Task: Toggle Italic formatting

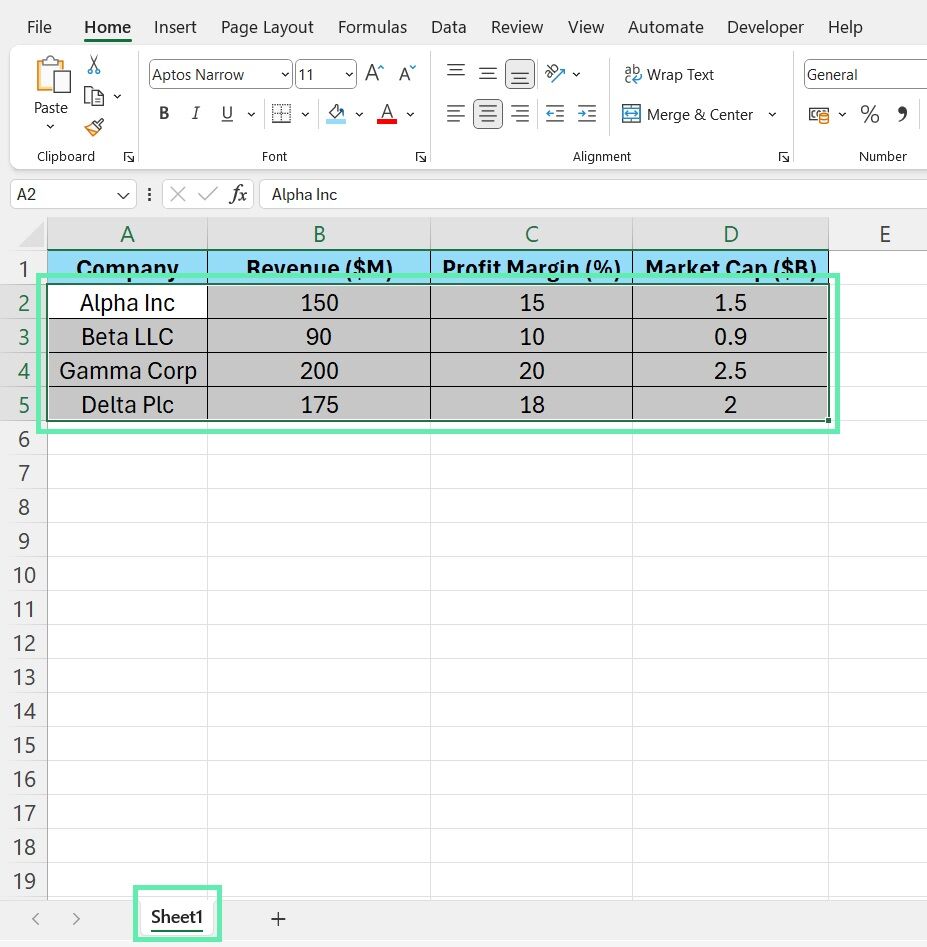Action: [x=195, y=114]
